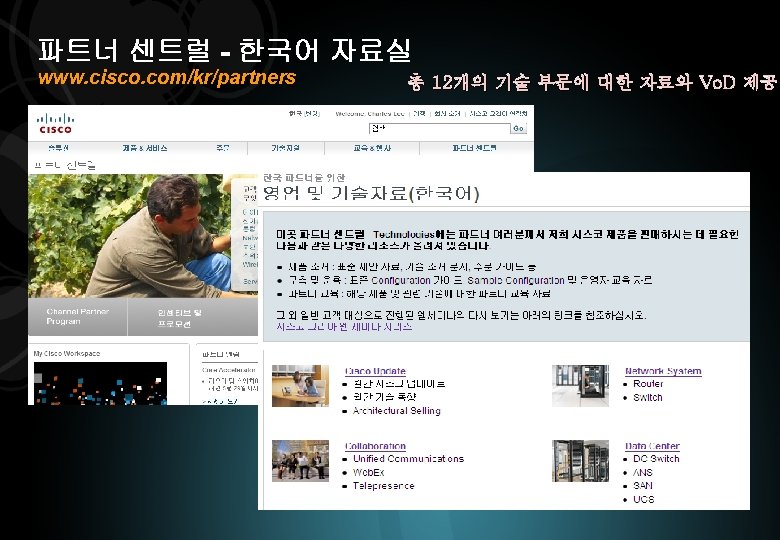Select the Channel Partner Program tab
Viewport: 780px width, 540px height.
click(78, 317)
